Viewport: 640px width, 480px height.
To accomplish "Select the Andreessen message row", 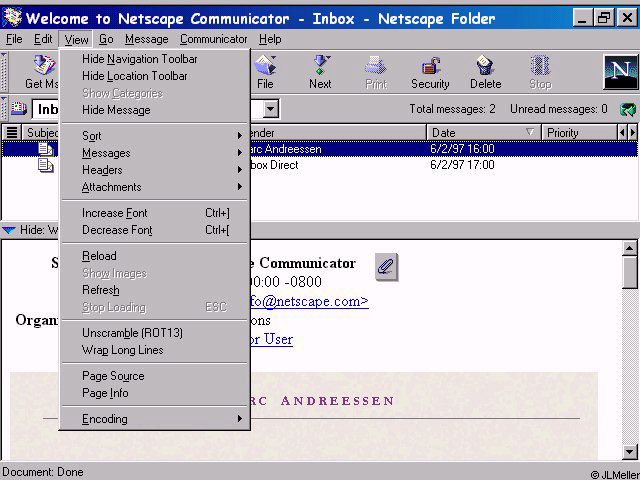I will pyautogui.click(x=320, y=149).
